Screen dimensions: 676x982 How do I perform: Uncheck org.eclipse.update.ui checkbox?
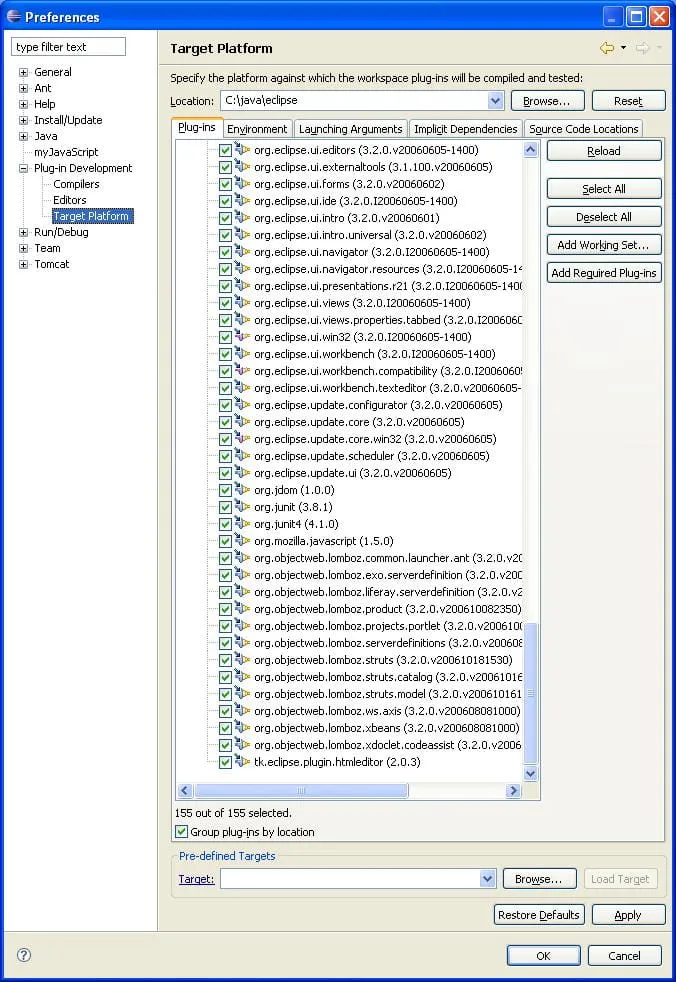(226, 473)
